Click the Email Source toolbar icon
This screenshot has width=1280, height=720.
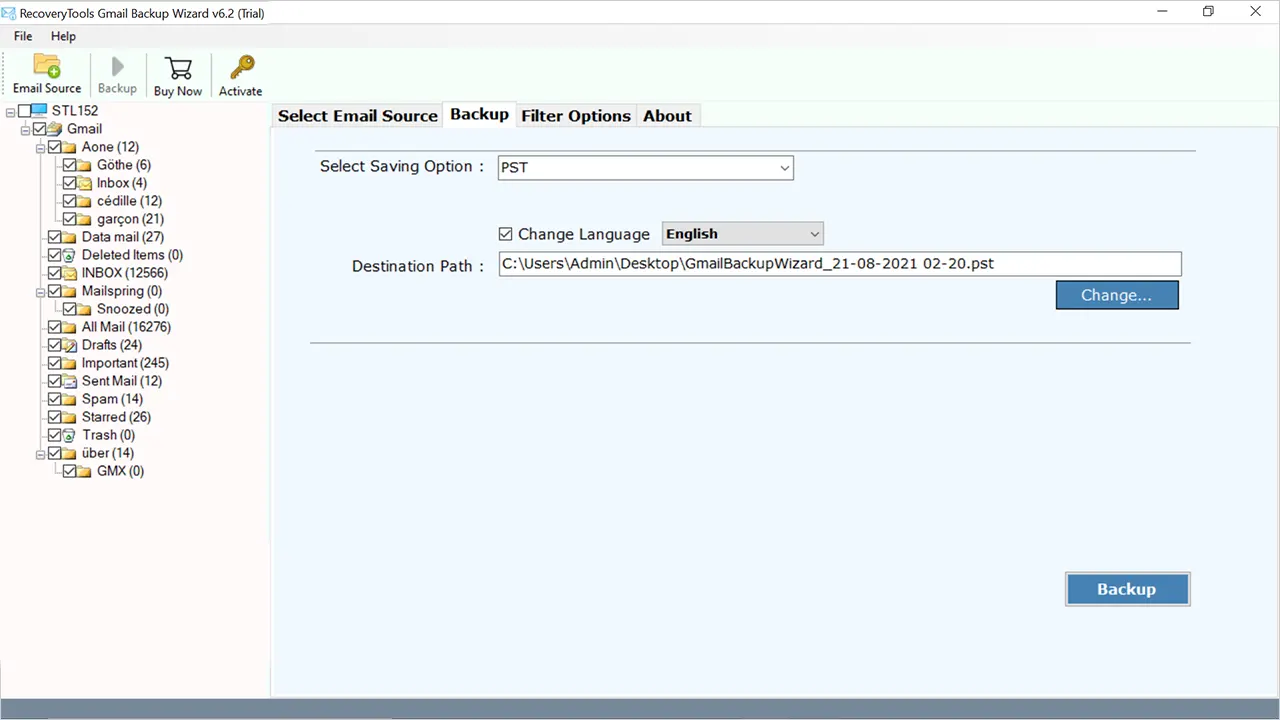click(x=47, y=67)
